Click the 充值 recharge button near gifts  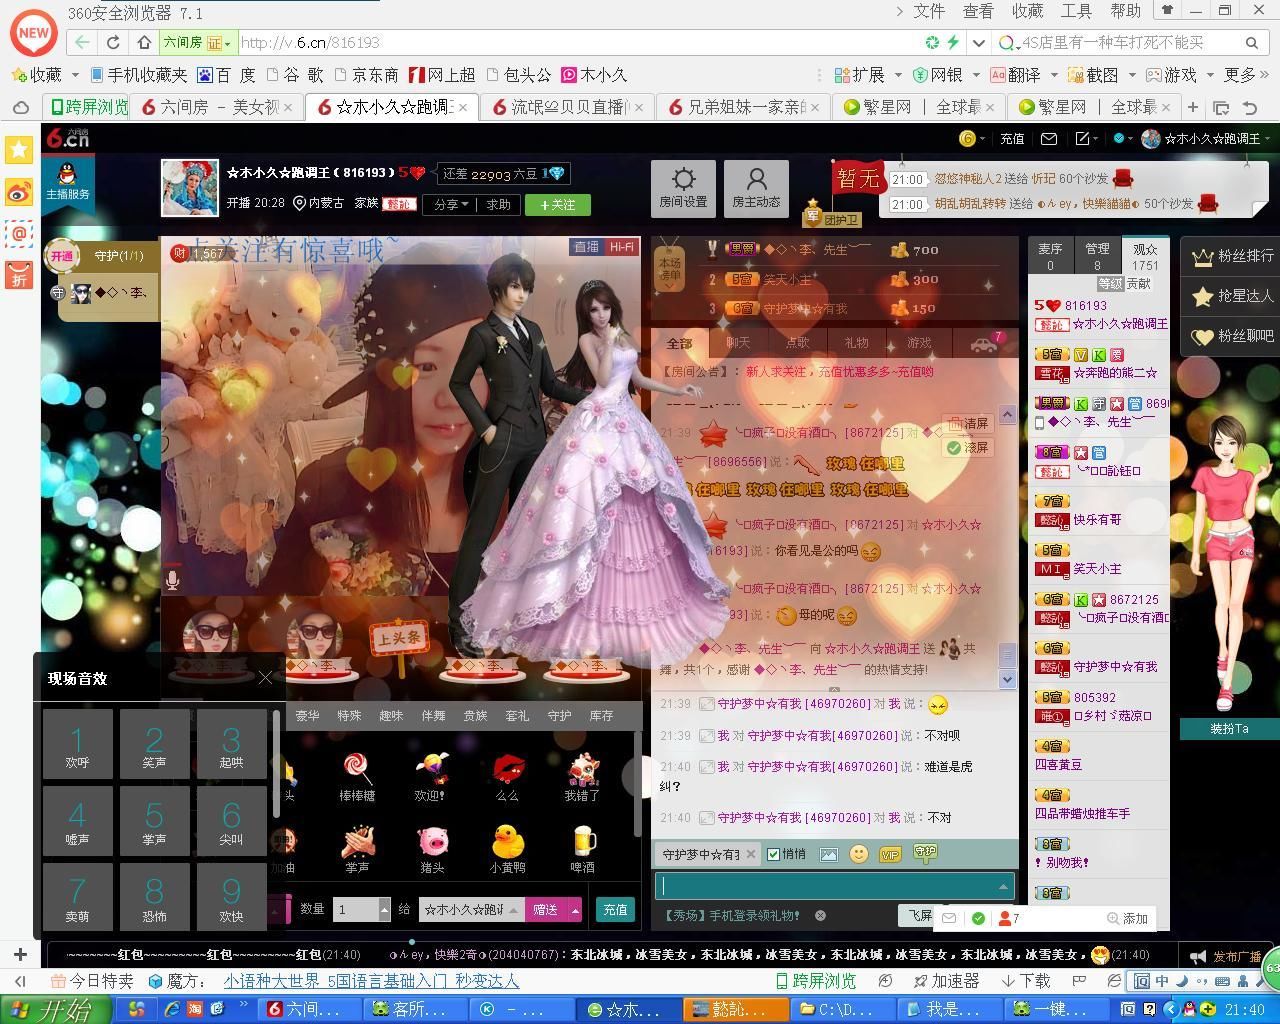pos(615,909)
